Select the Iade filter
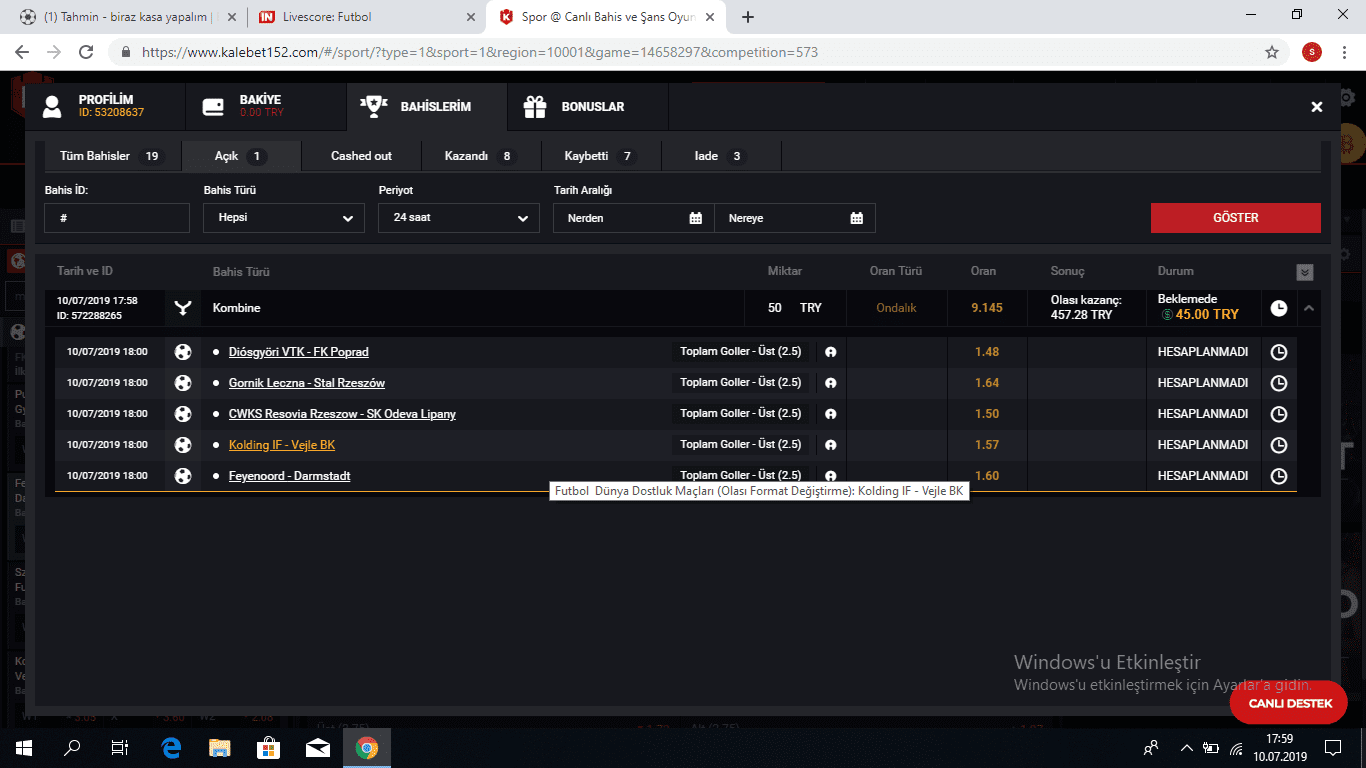 point(721,156)
